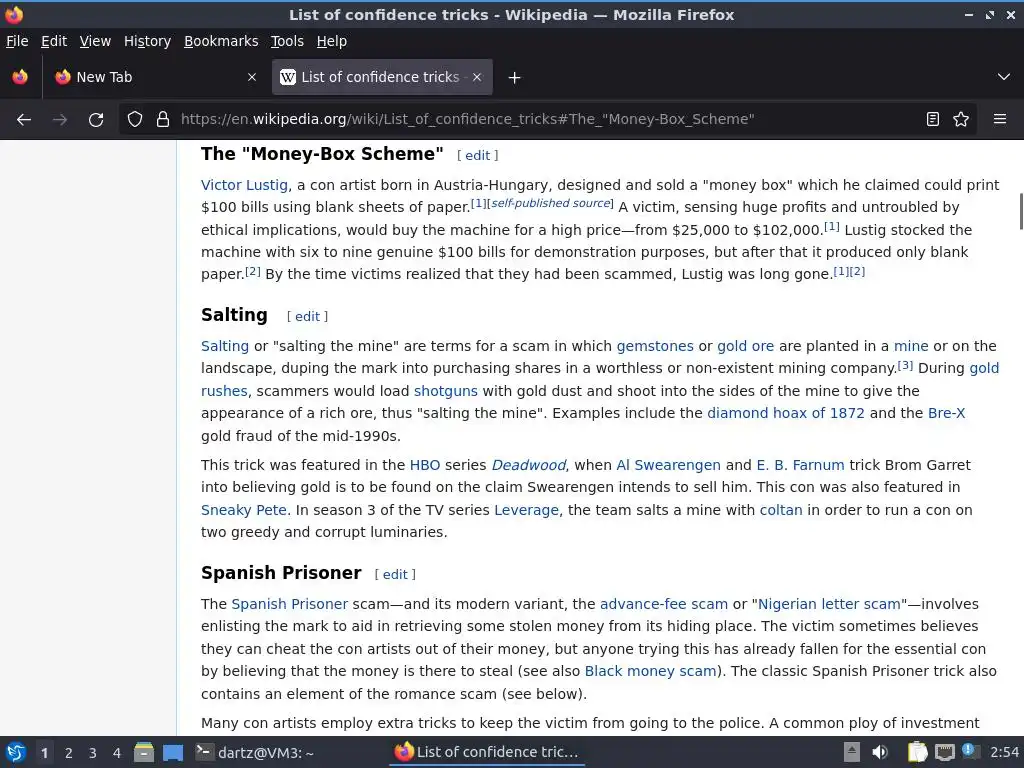Open the shotguns link
The width and height of the screenshot is (1024, 768).
[446, 391]
